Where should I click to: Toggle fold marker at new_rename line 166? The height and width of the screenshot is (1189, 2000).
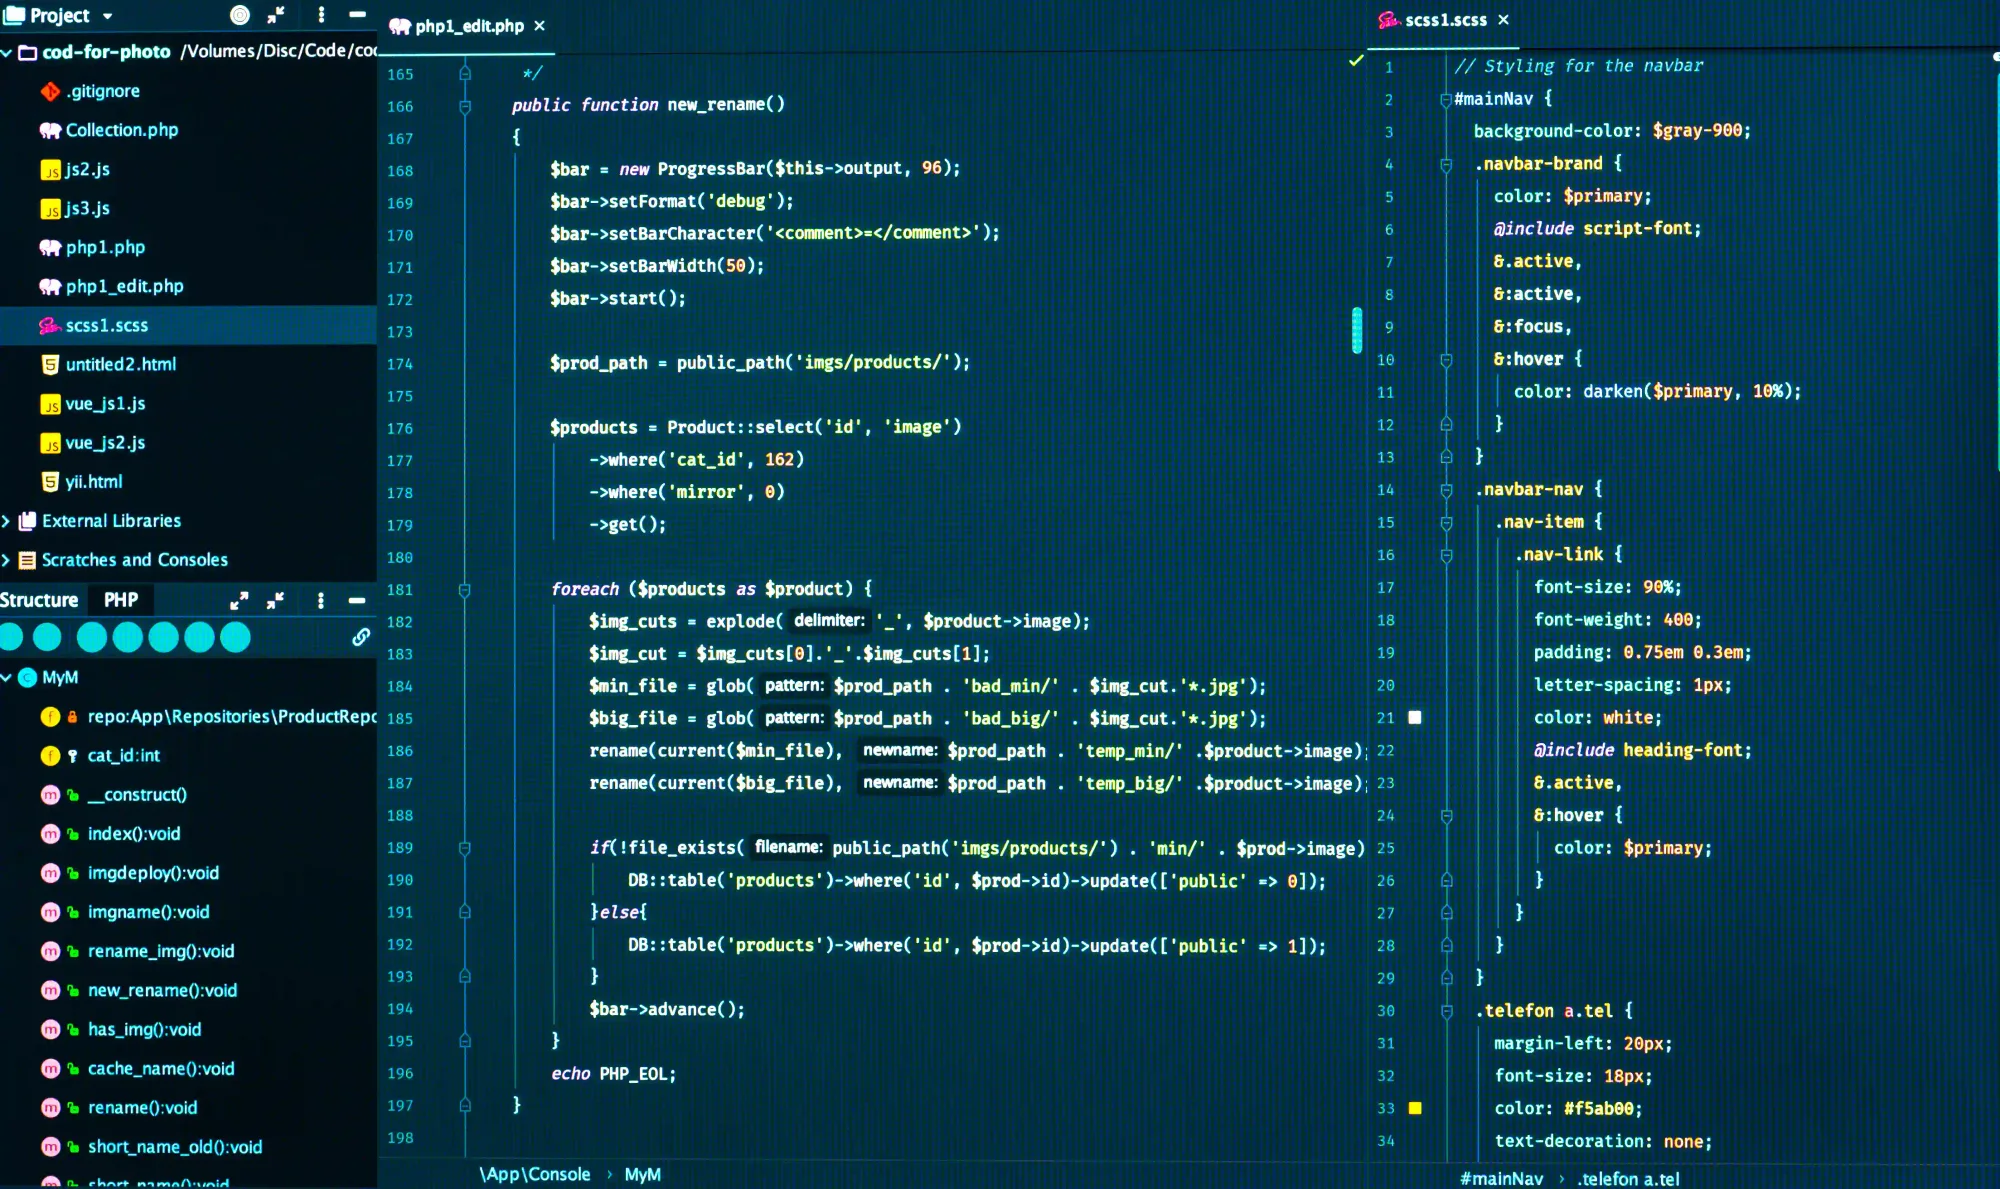click(x=465, y=106)
